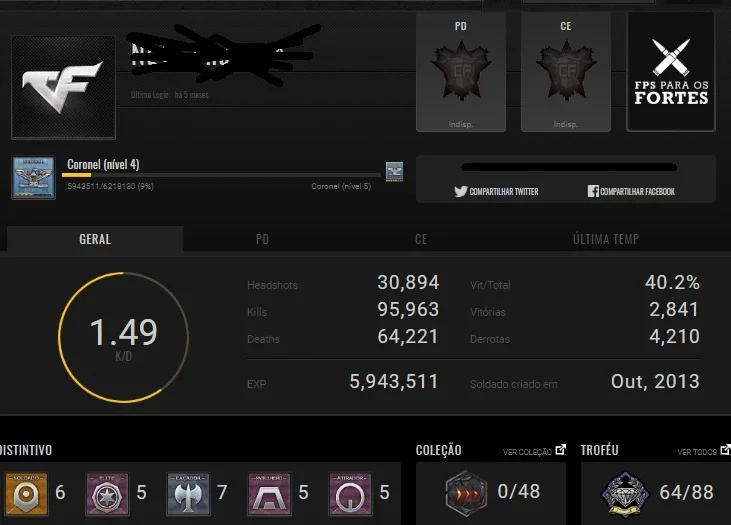Open the CE rank badge card
731x525 pixels.
565,72
